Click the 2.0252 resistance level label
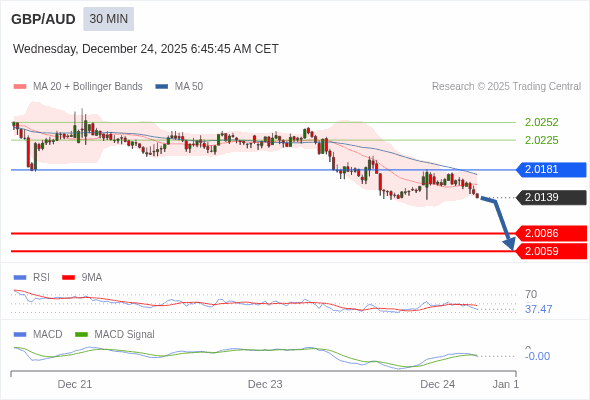The width and height of the screenshot is (590, 400). pyautogui.click(x=541, y=122)
